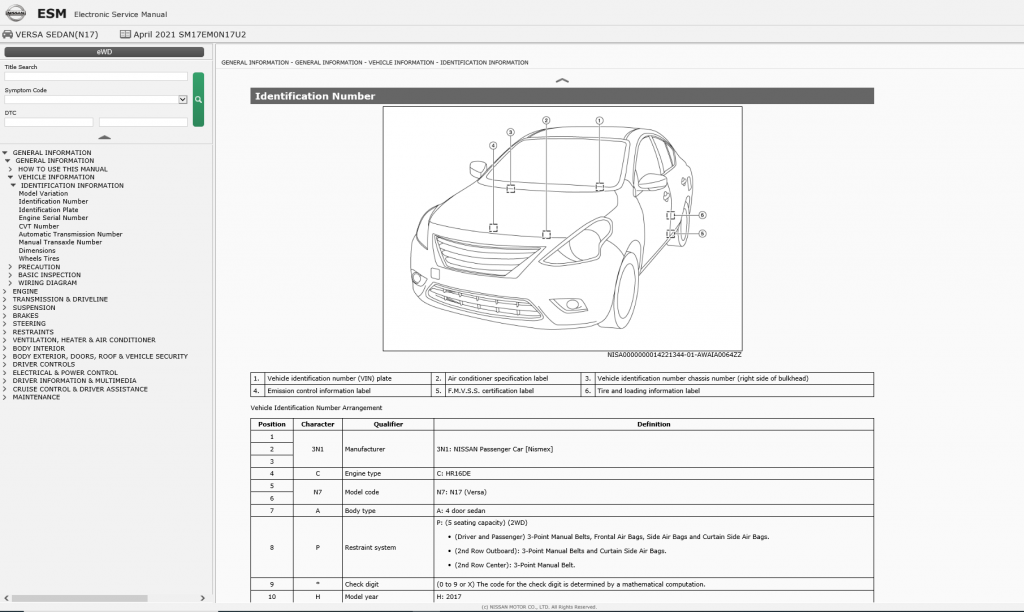Click the manual icon next to April 2021

[123, 33]
